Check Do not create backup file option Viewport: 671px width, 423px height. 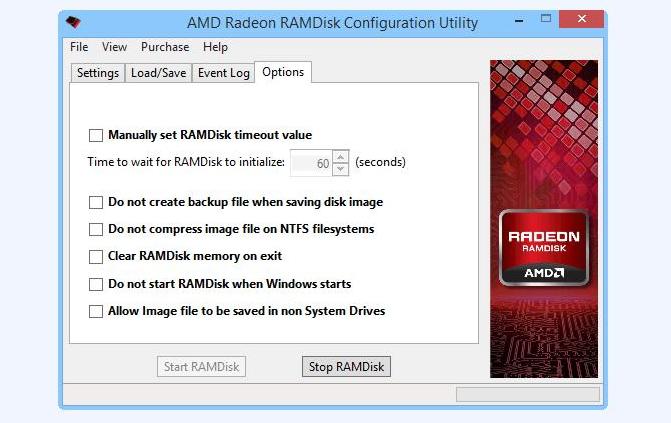96,202
